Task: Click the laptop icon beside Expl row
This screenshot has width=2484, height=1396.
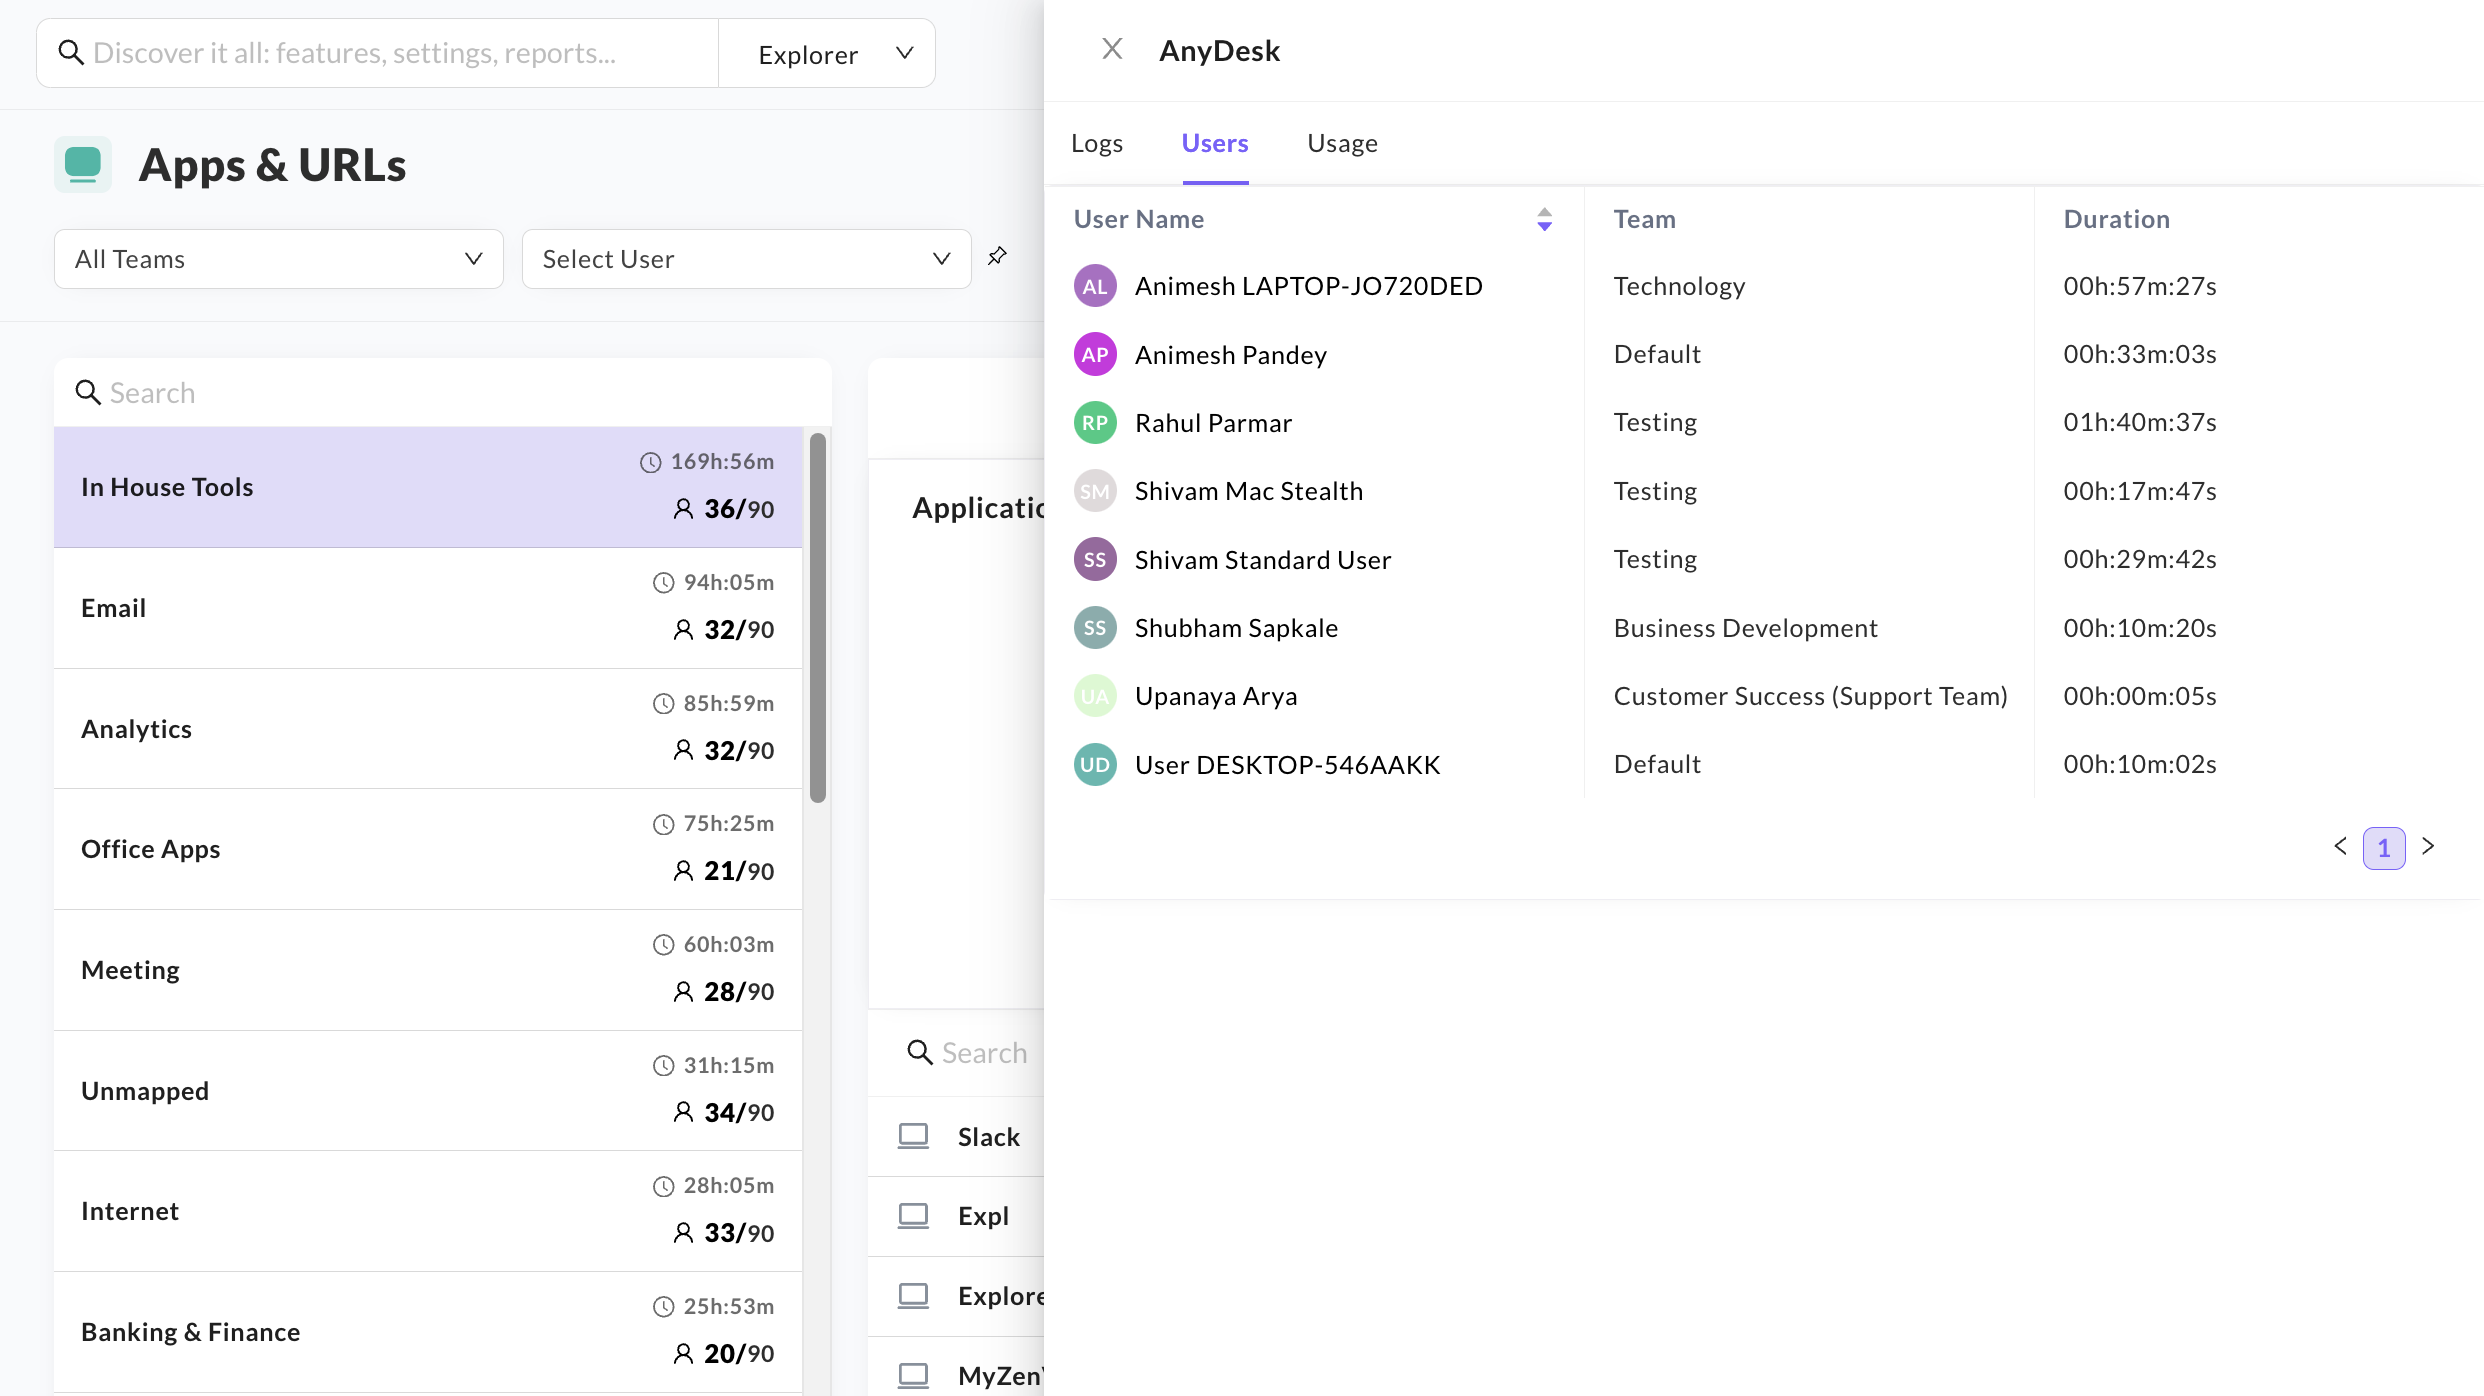Action: (913, 1216)
